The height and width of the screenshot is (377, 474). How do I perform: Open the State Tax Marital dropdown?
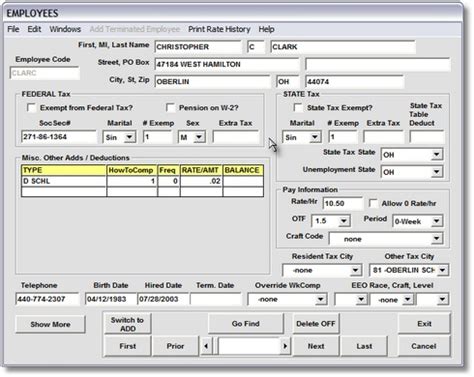(x=315, y=137)
